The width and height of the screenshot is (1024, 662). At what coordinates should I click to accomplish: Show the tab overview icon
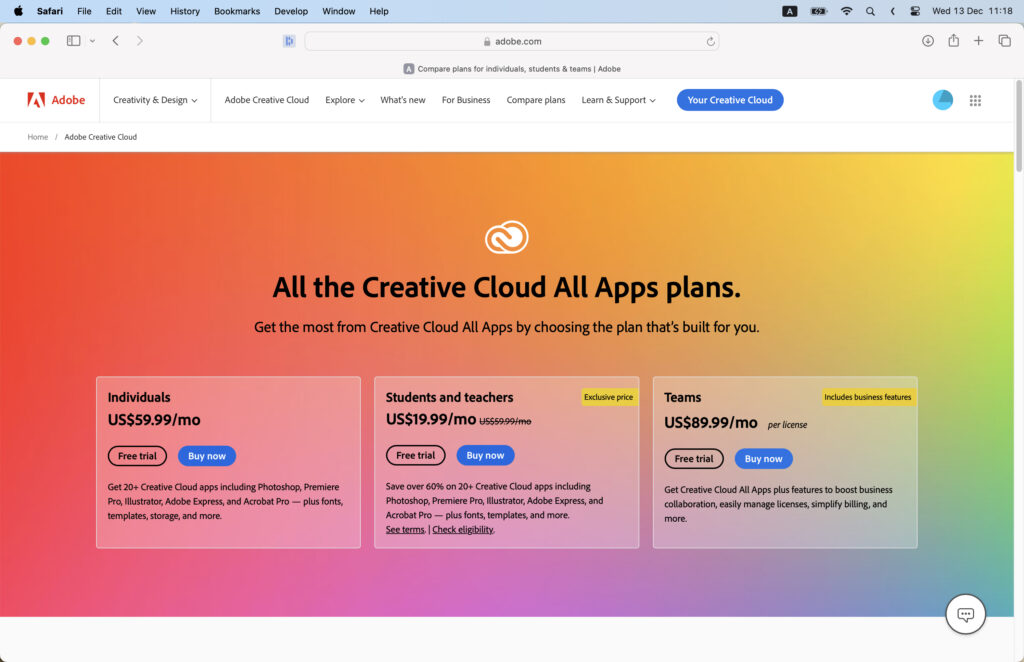[1004, 41]
